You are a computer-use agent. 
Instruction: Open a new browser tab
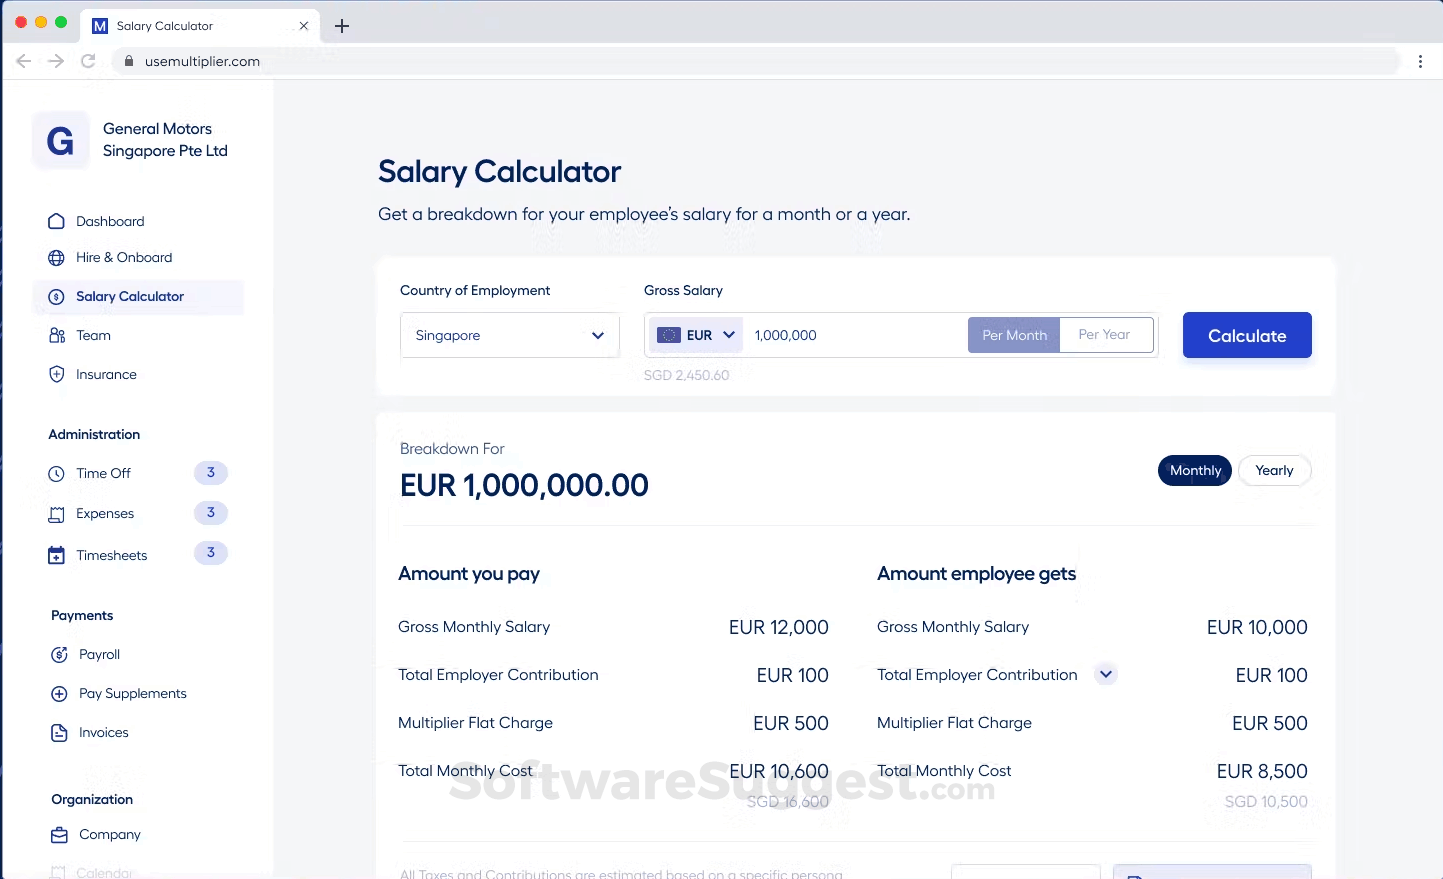(x=341, y=26)
